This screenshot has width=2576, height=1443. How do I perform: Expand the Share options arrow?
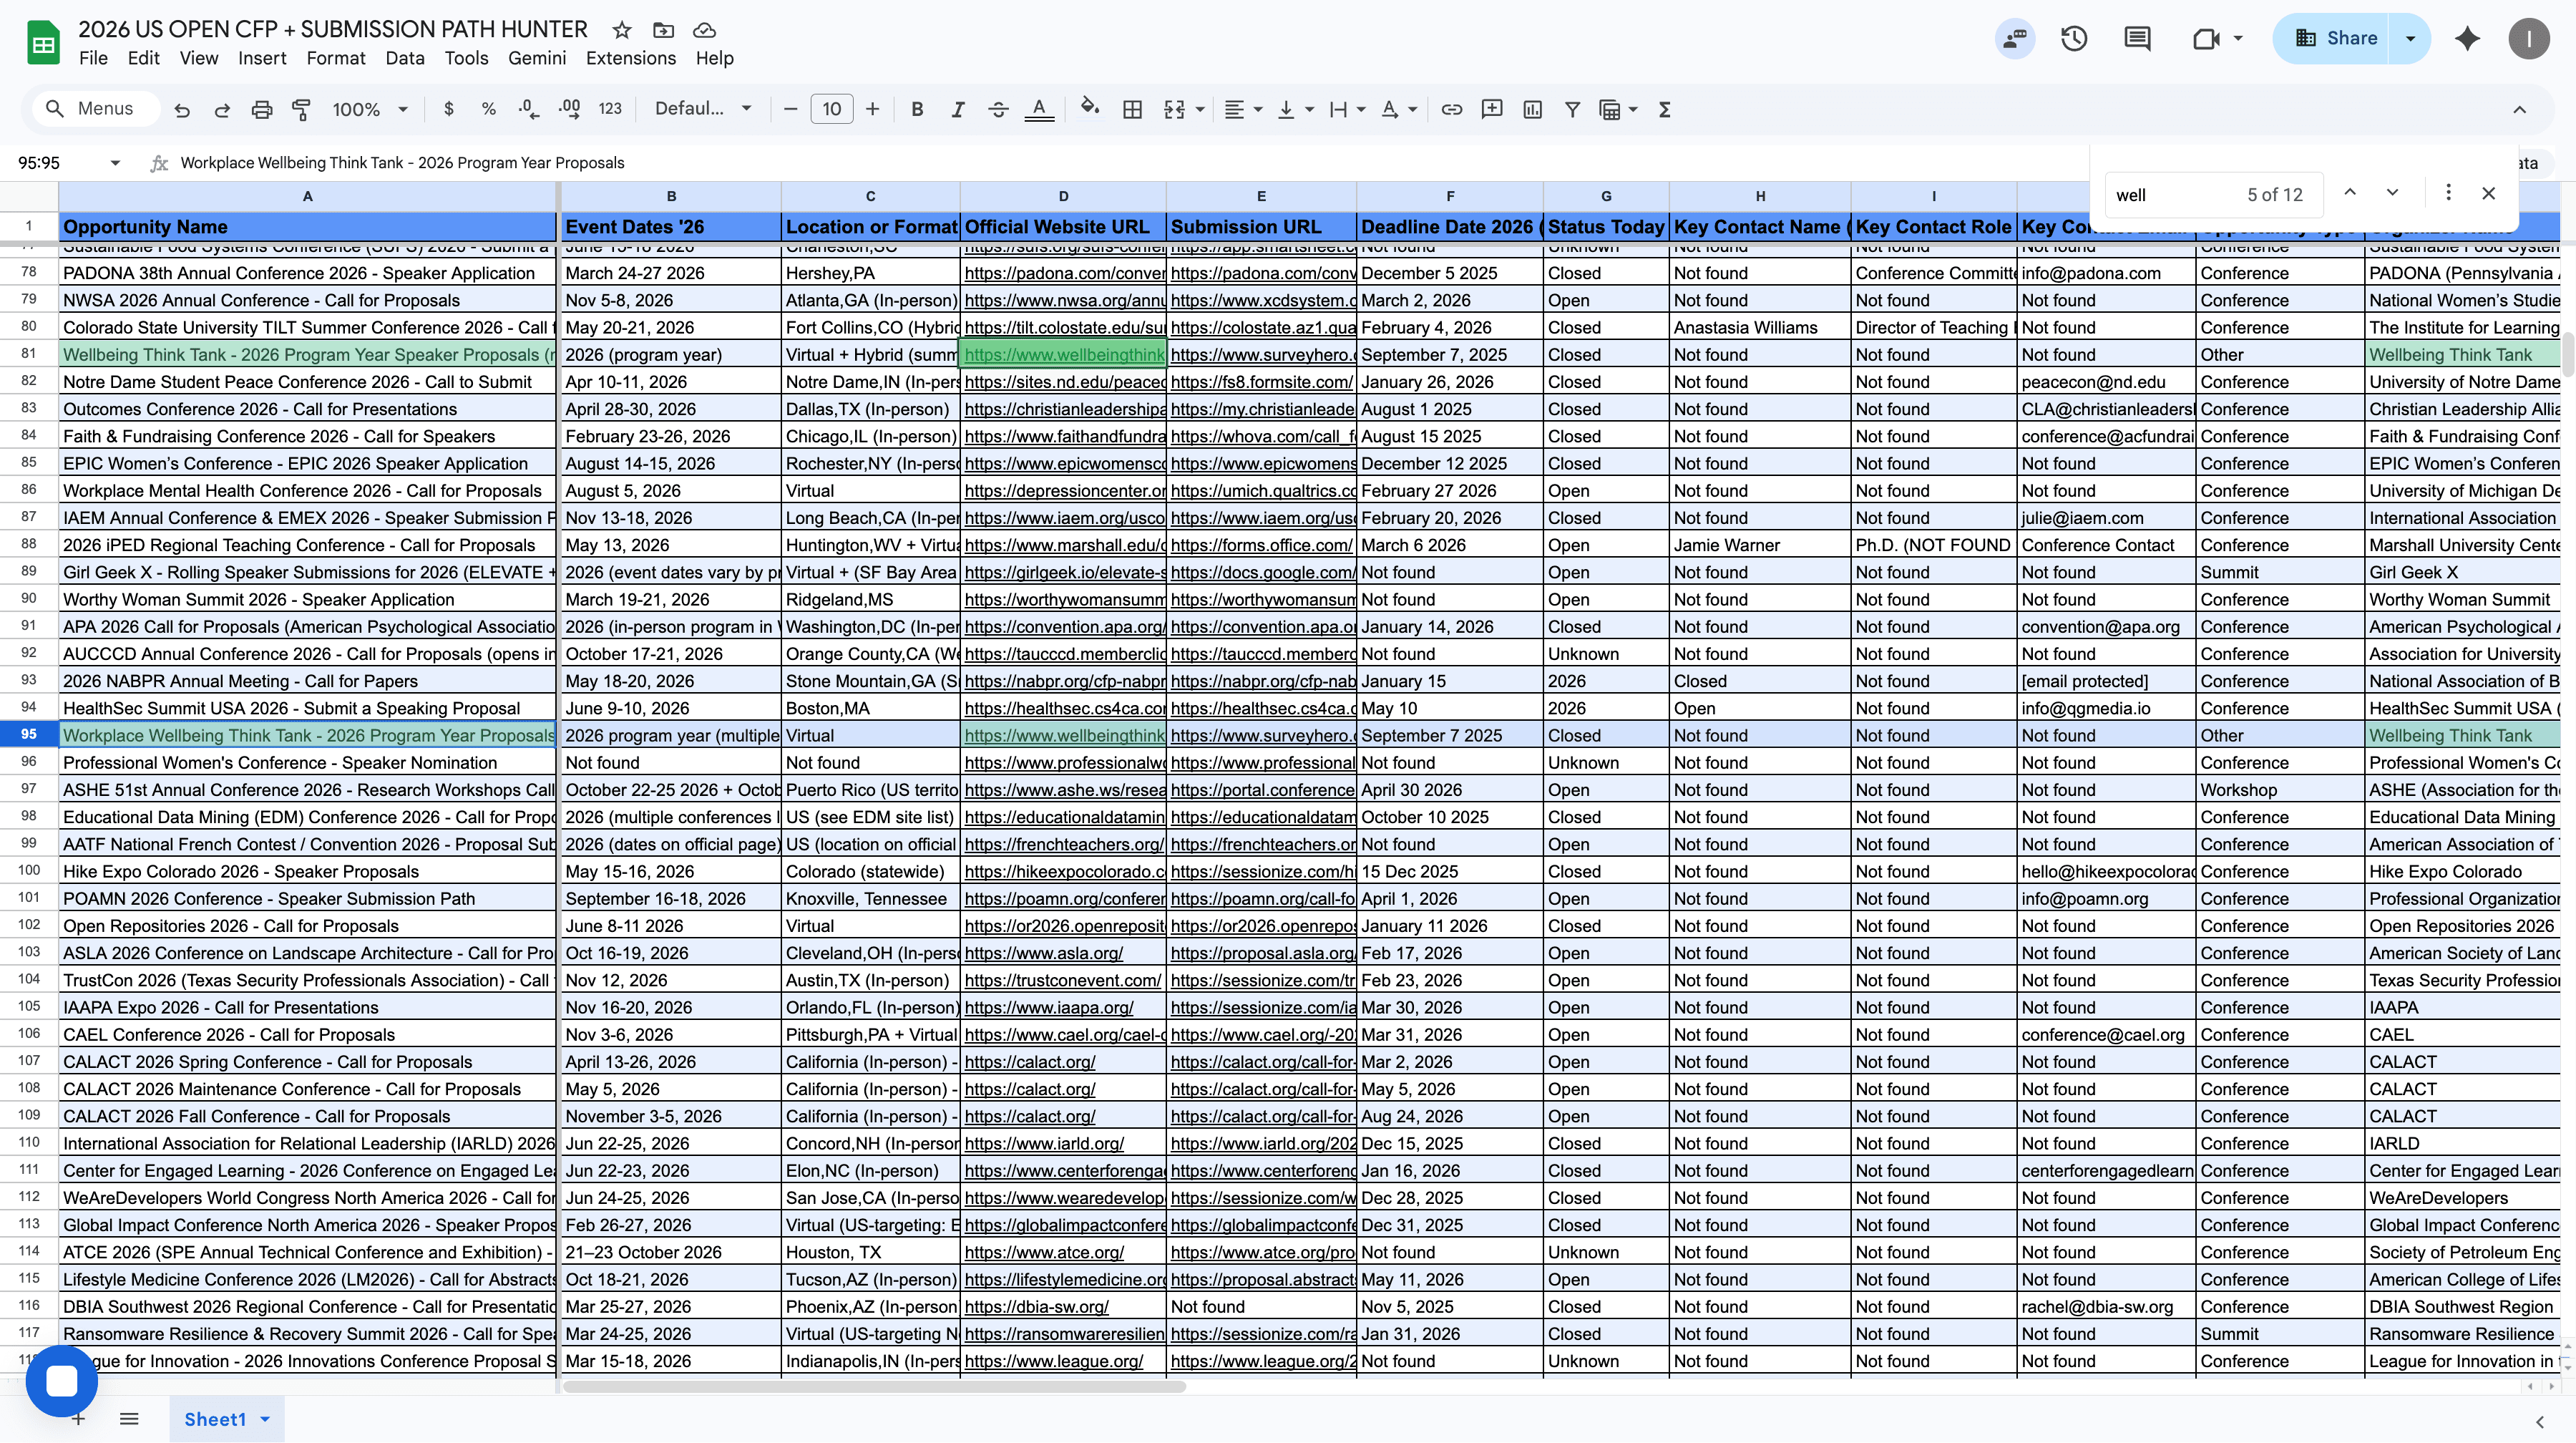click(x=2410, y=38)
